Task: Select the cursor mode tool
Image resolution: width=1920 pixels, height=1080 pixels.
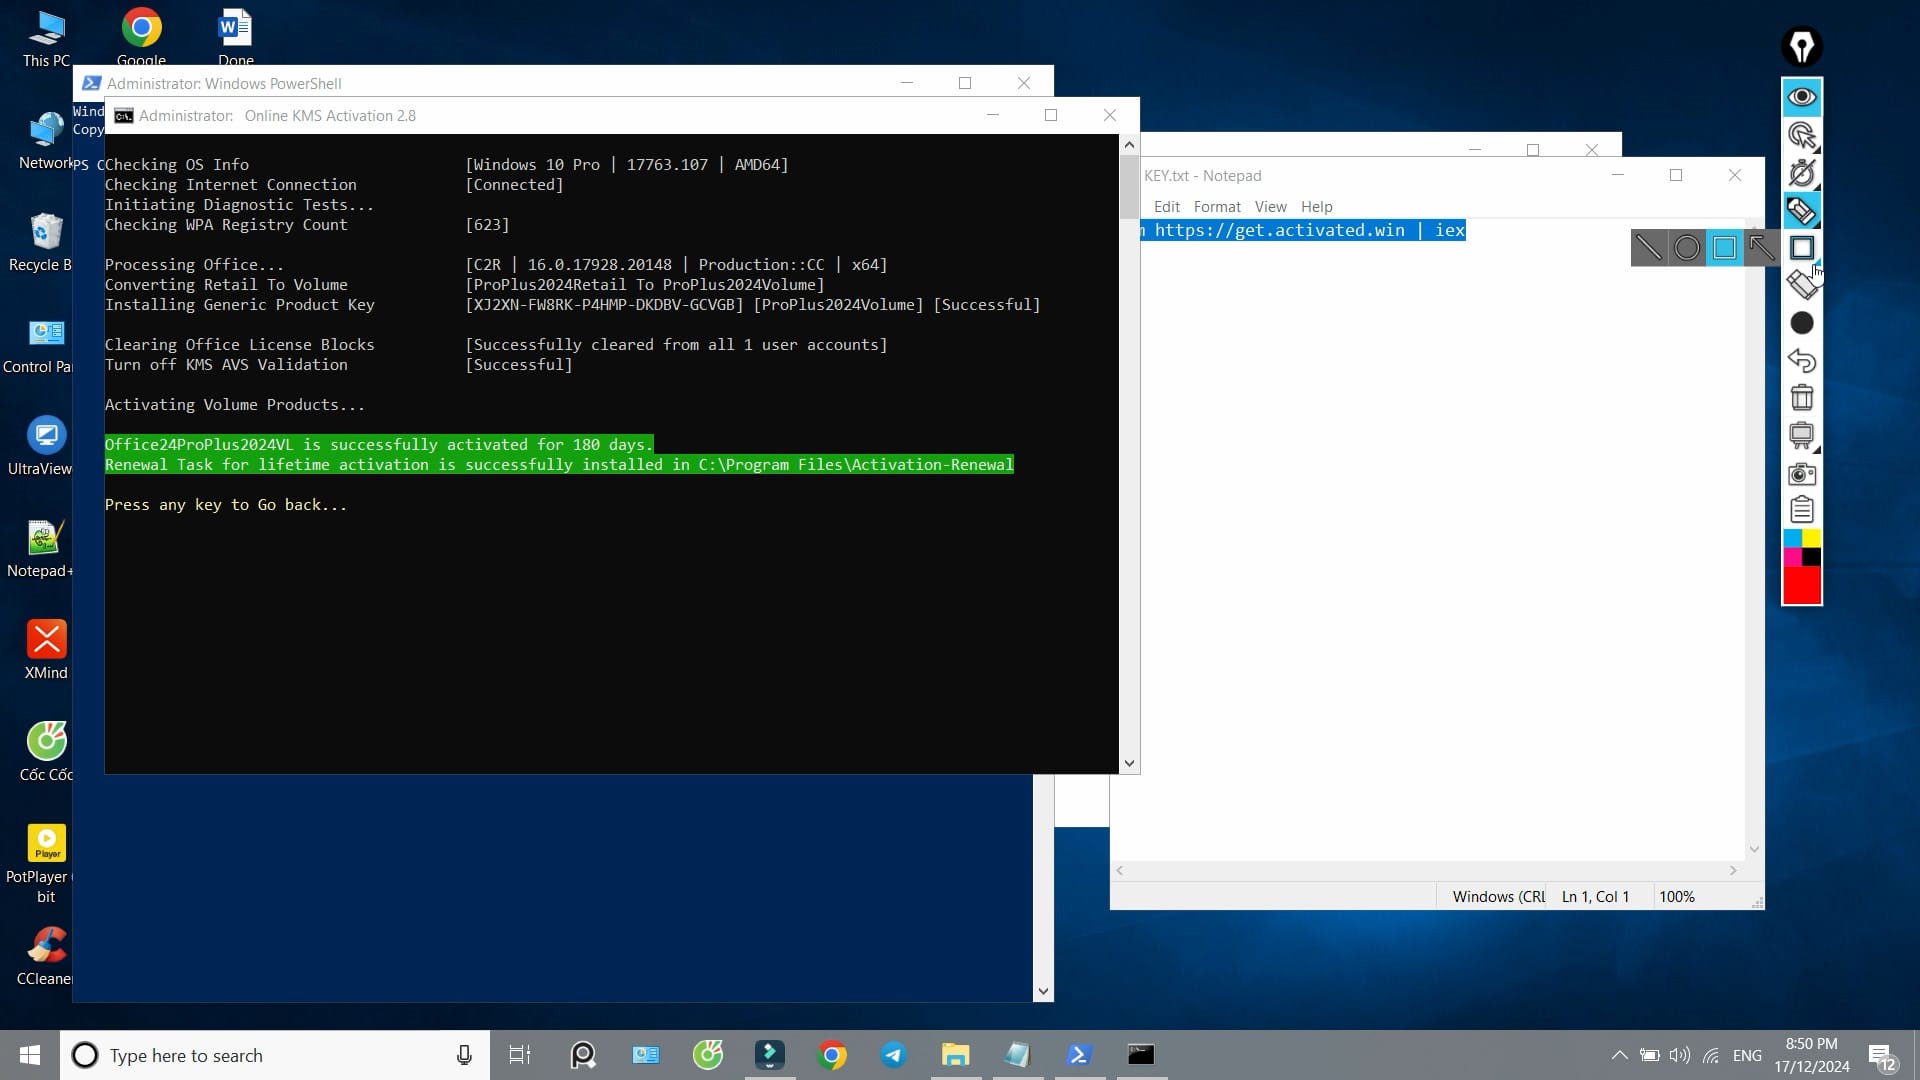Action: [1802, 135]
